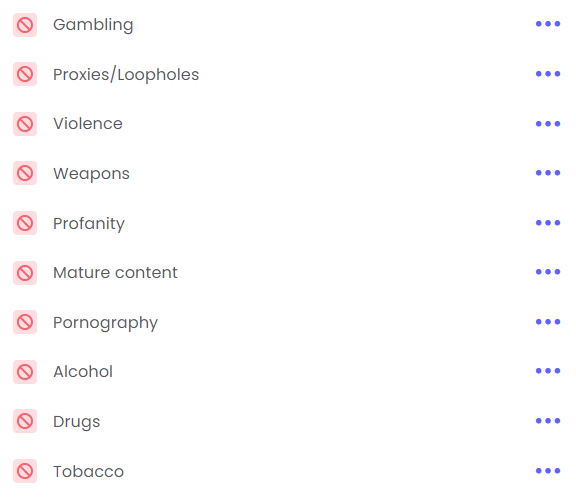Open the three-dot menu for Gambling
This screenshot has height=501, width=576.
pyautogui.click(x=548, y=24)
